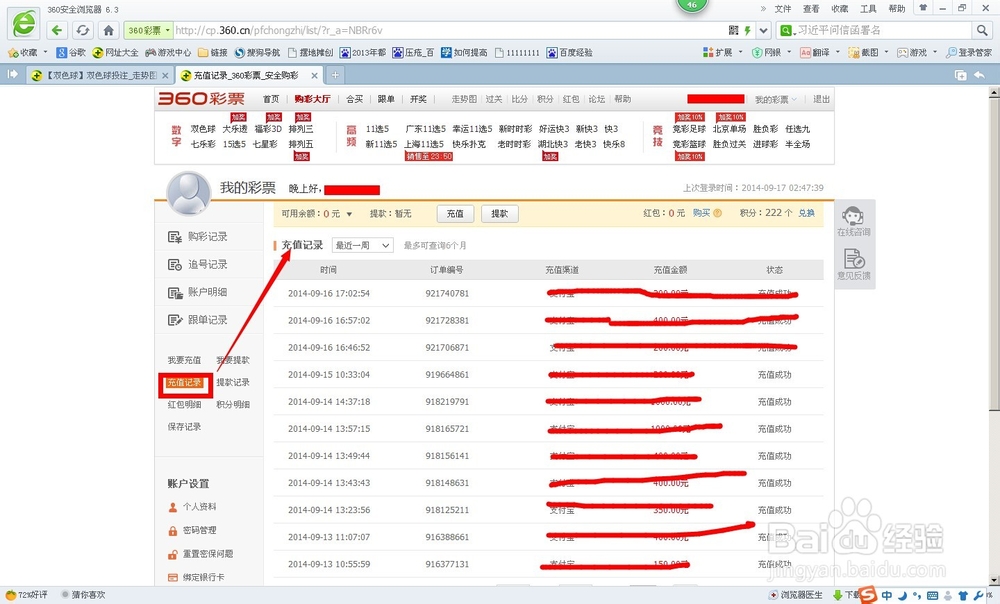Switch to the 双色球投注 tab
Image resolution: width=1000 pixels, height=604 pixels.
click(x=99, y=75)
